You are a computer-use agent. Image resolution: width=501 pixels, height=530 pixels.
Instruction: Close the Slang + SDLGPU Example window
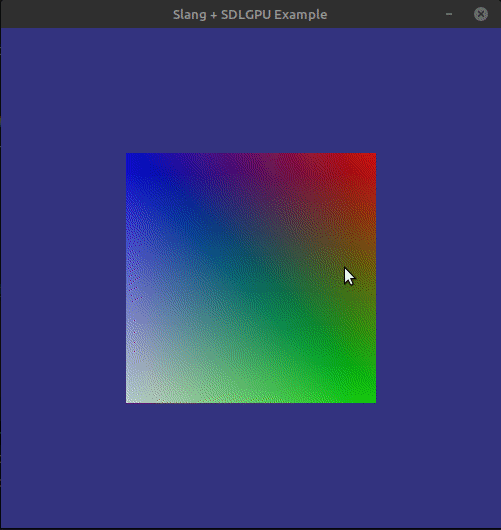481,14
